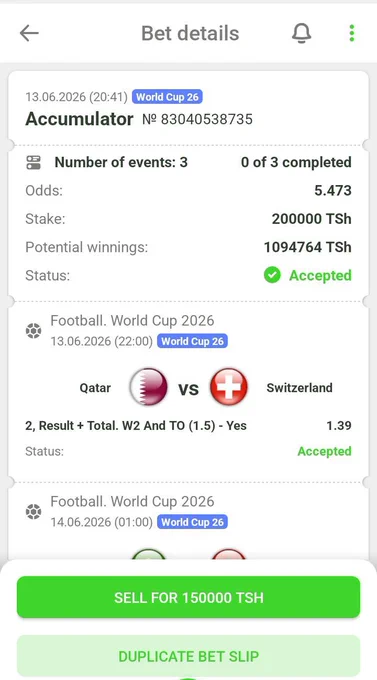Click the number of events list icon

pyautogui.click(x=33, y=163)
